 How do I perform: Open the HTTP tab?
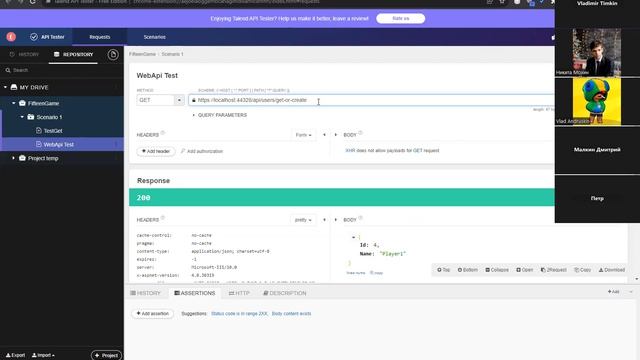tap(239, 293)
